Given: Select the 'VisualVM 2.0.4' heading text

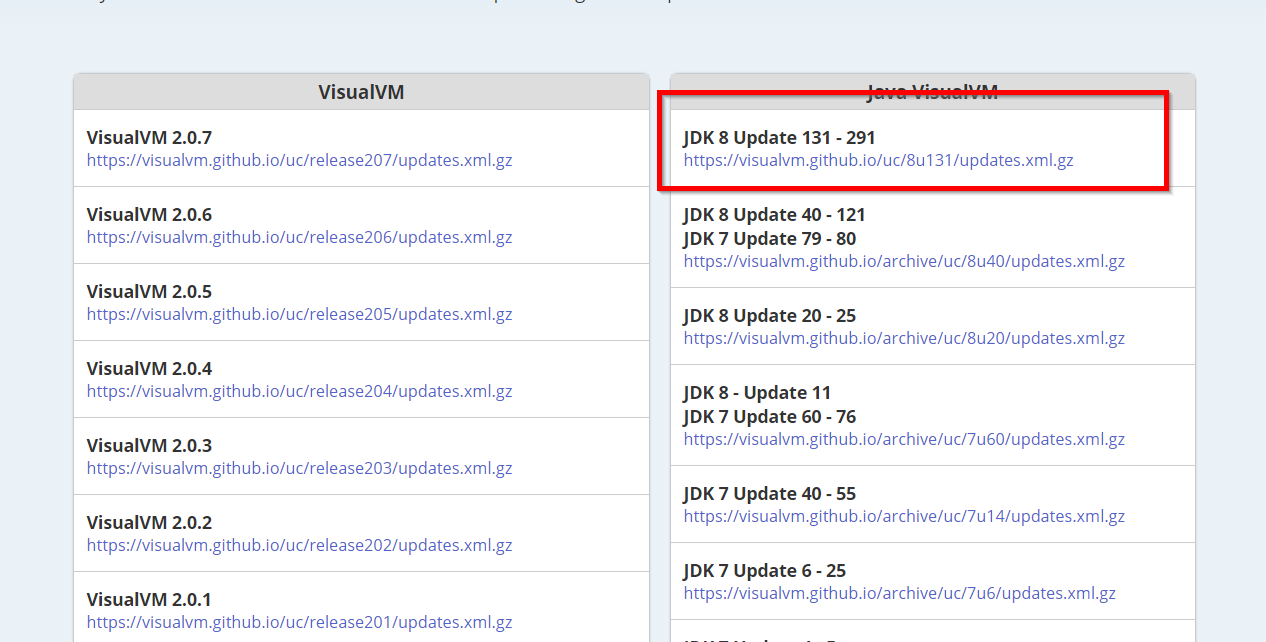Looking at the screenshot, I should 149,368.
